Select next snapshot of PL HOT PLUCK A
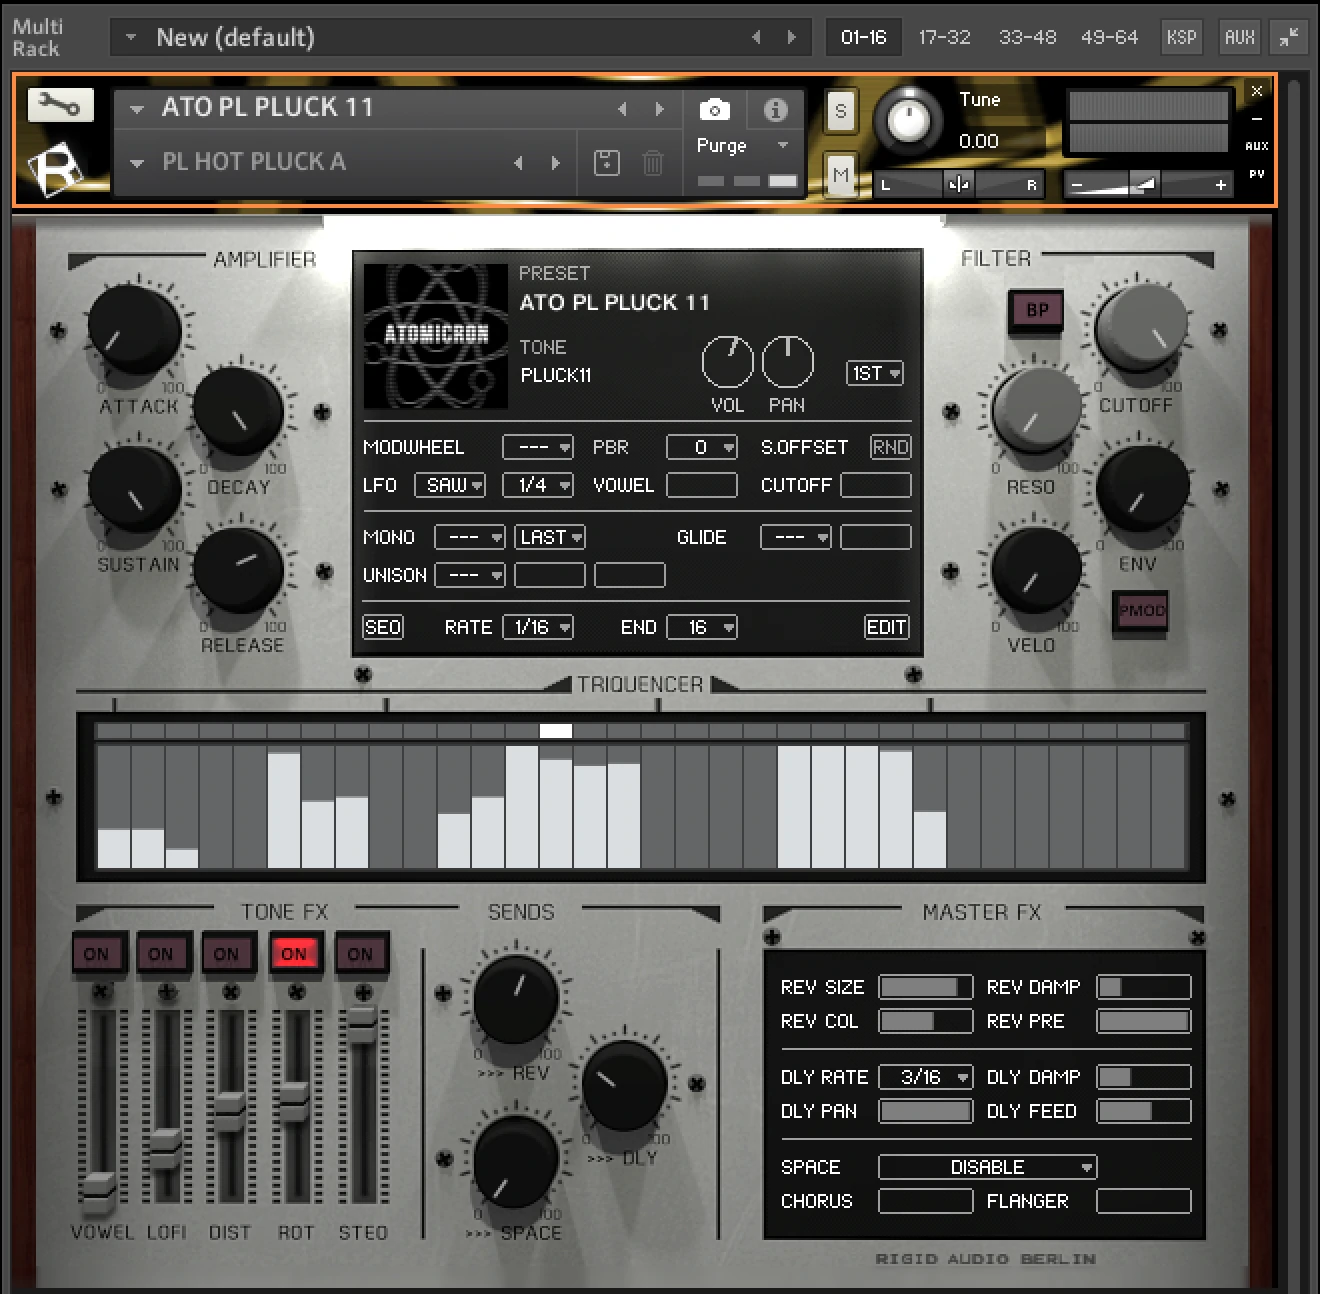1320x1294 pixels. click(555, 162)
